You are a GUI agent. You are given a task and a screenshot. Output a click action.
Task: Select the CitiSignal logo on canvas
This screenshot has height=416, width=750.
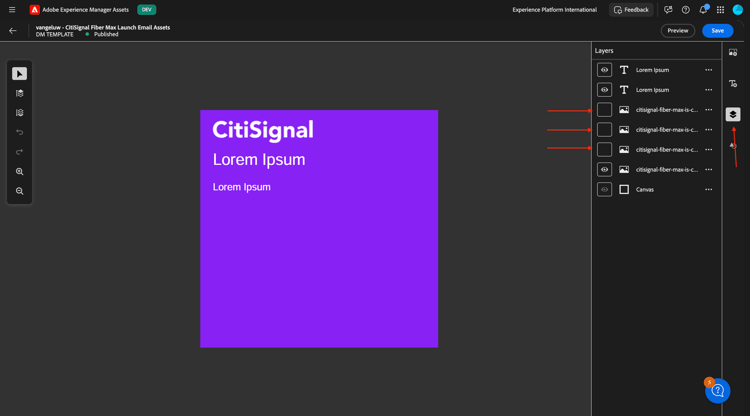point(263,130)
